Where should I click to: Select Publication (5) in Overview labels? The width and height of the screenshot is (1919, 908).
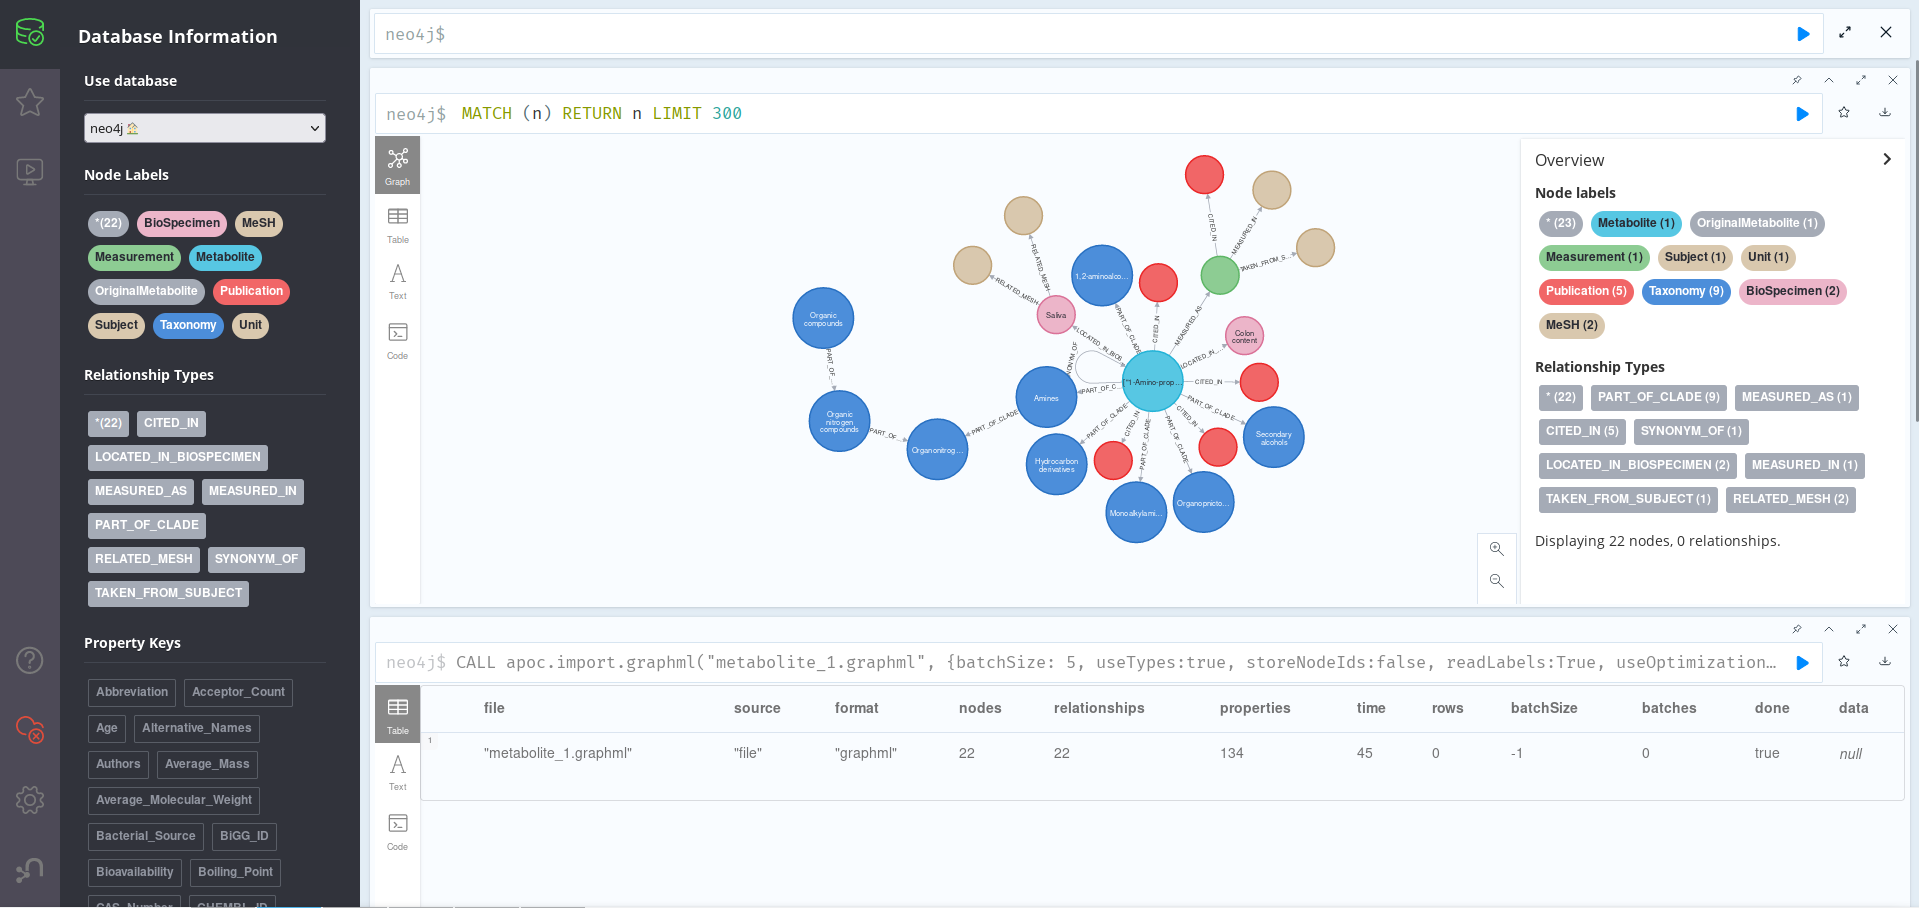click(x=1586, y=291)
